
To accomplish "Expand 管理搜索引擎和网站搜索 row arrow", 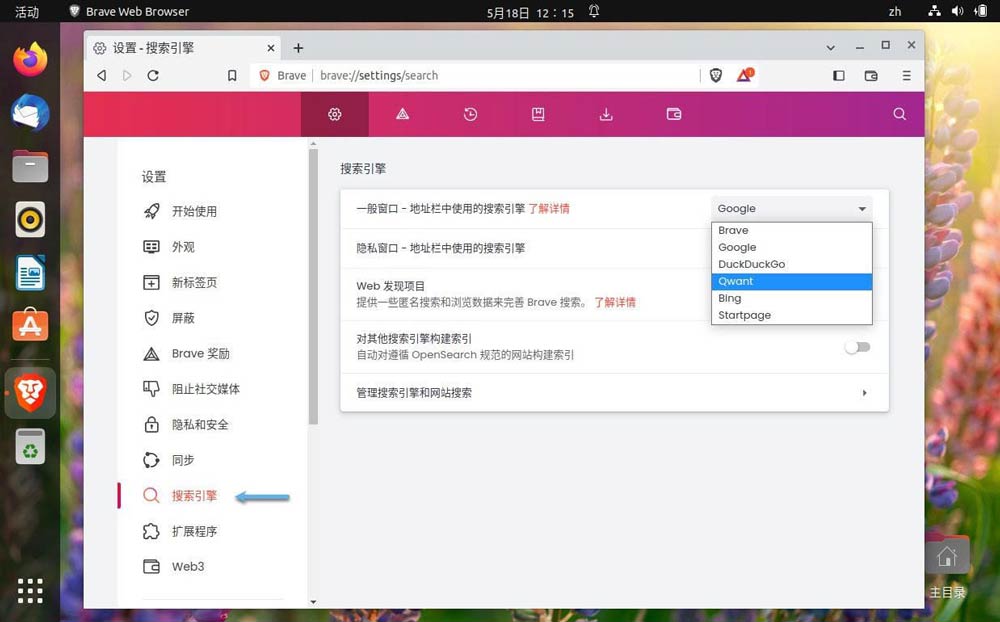I will [864, 393].
